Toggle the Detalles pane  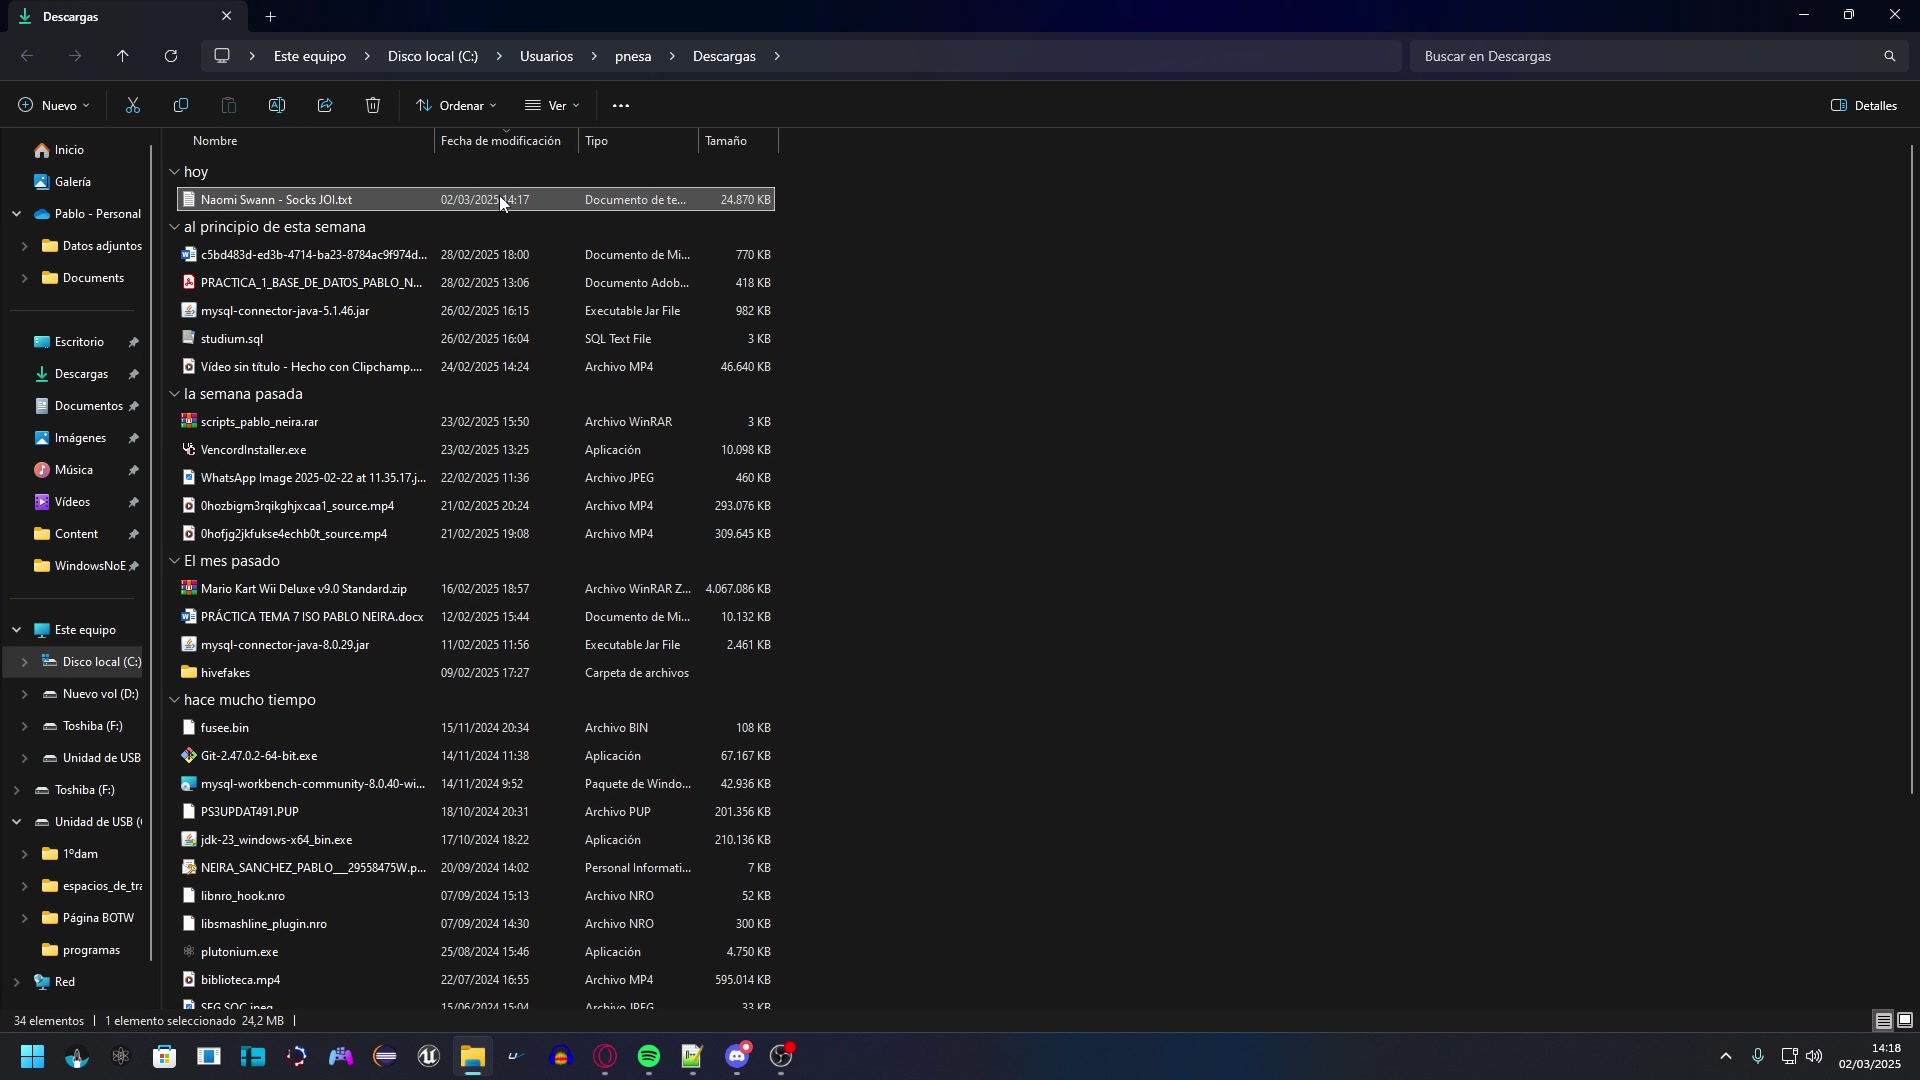click(1864, 105)
